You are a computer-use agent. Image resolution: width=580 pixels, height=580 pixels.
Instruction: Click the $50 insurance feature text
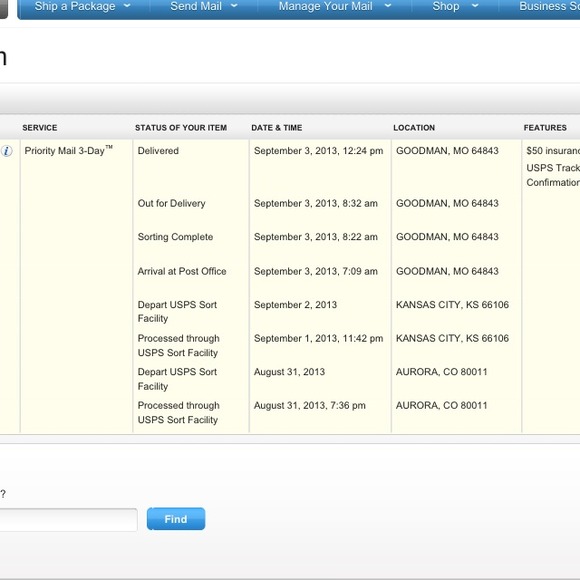553,151
